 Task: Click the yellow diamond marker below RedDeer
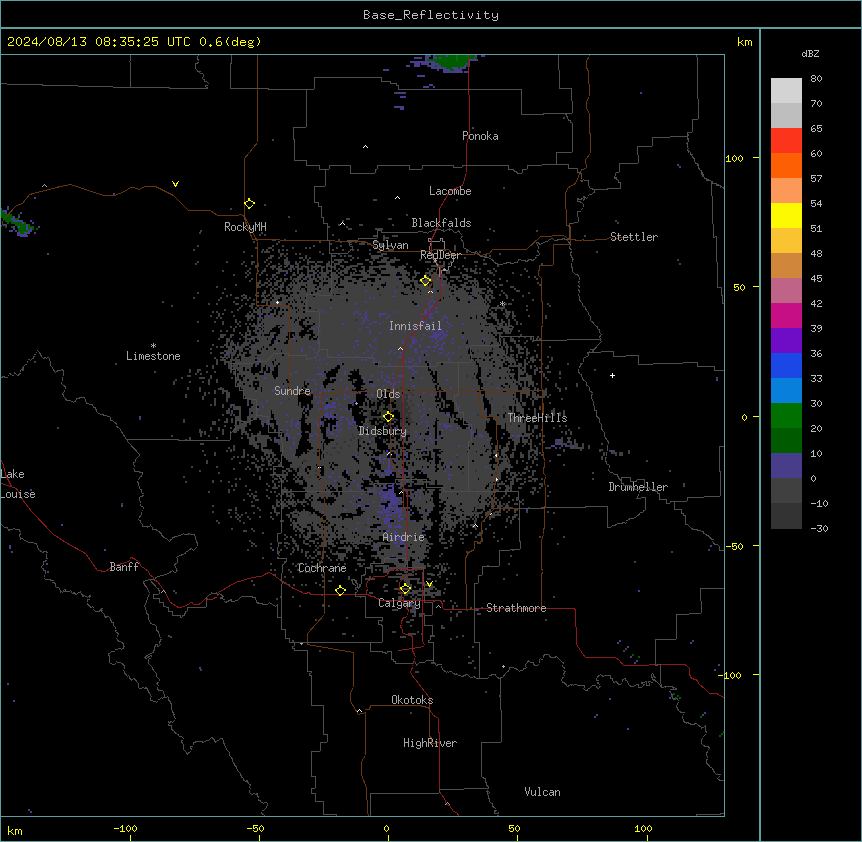425,281
